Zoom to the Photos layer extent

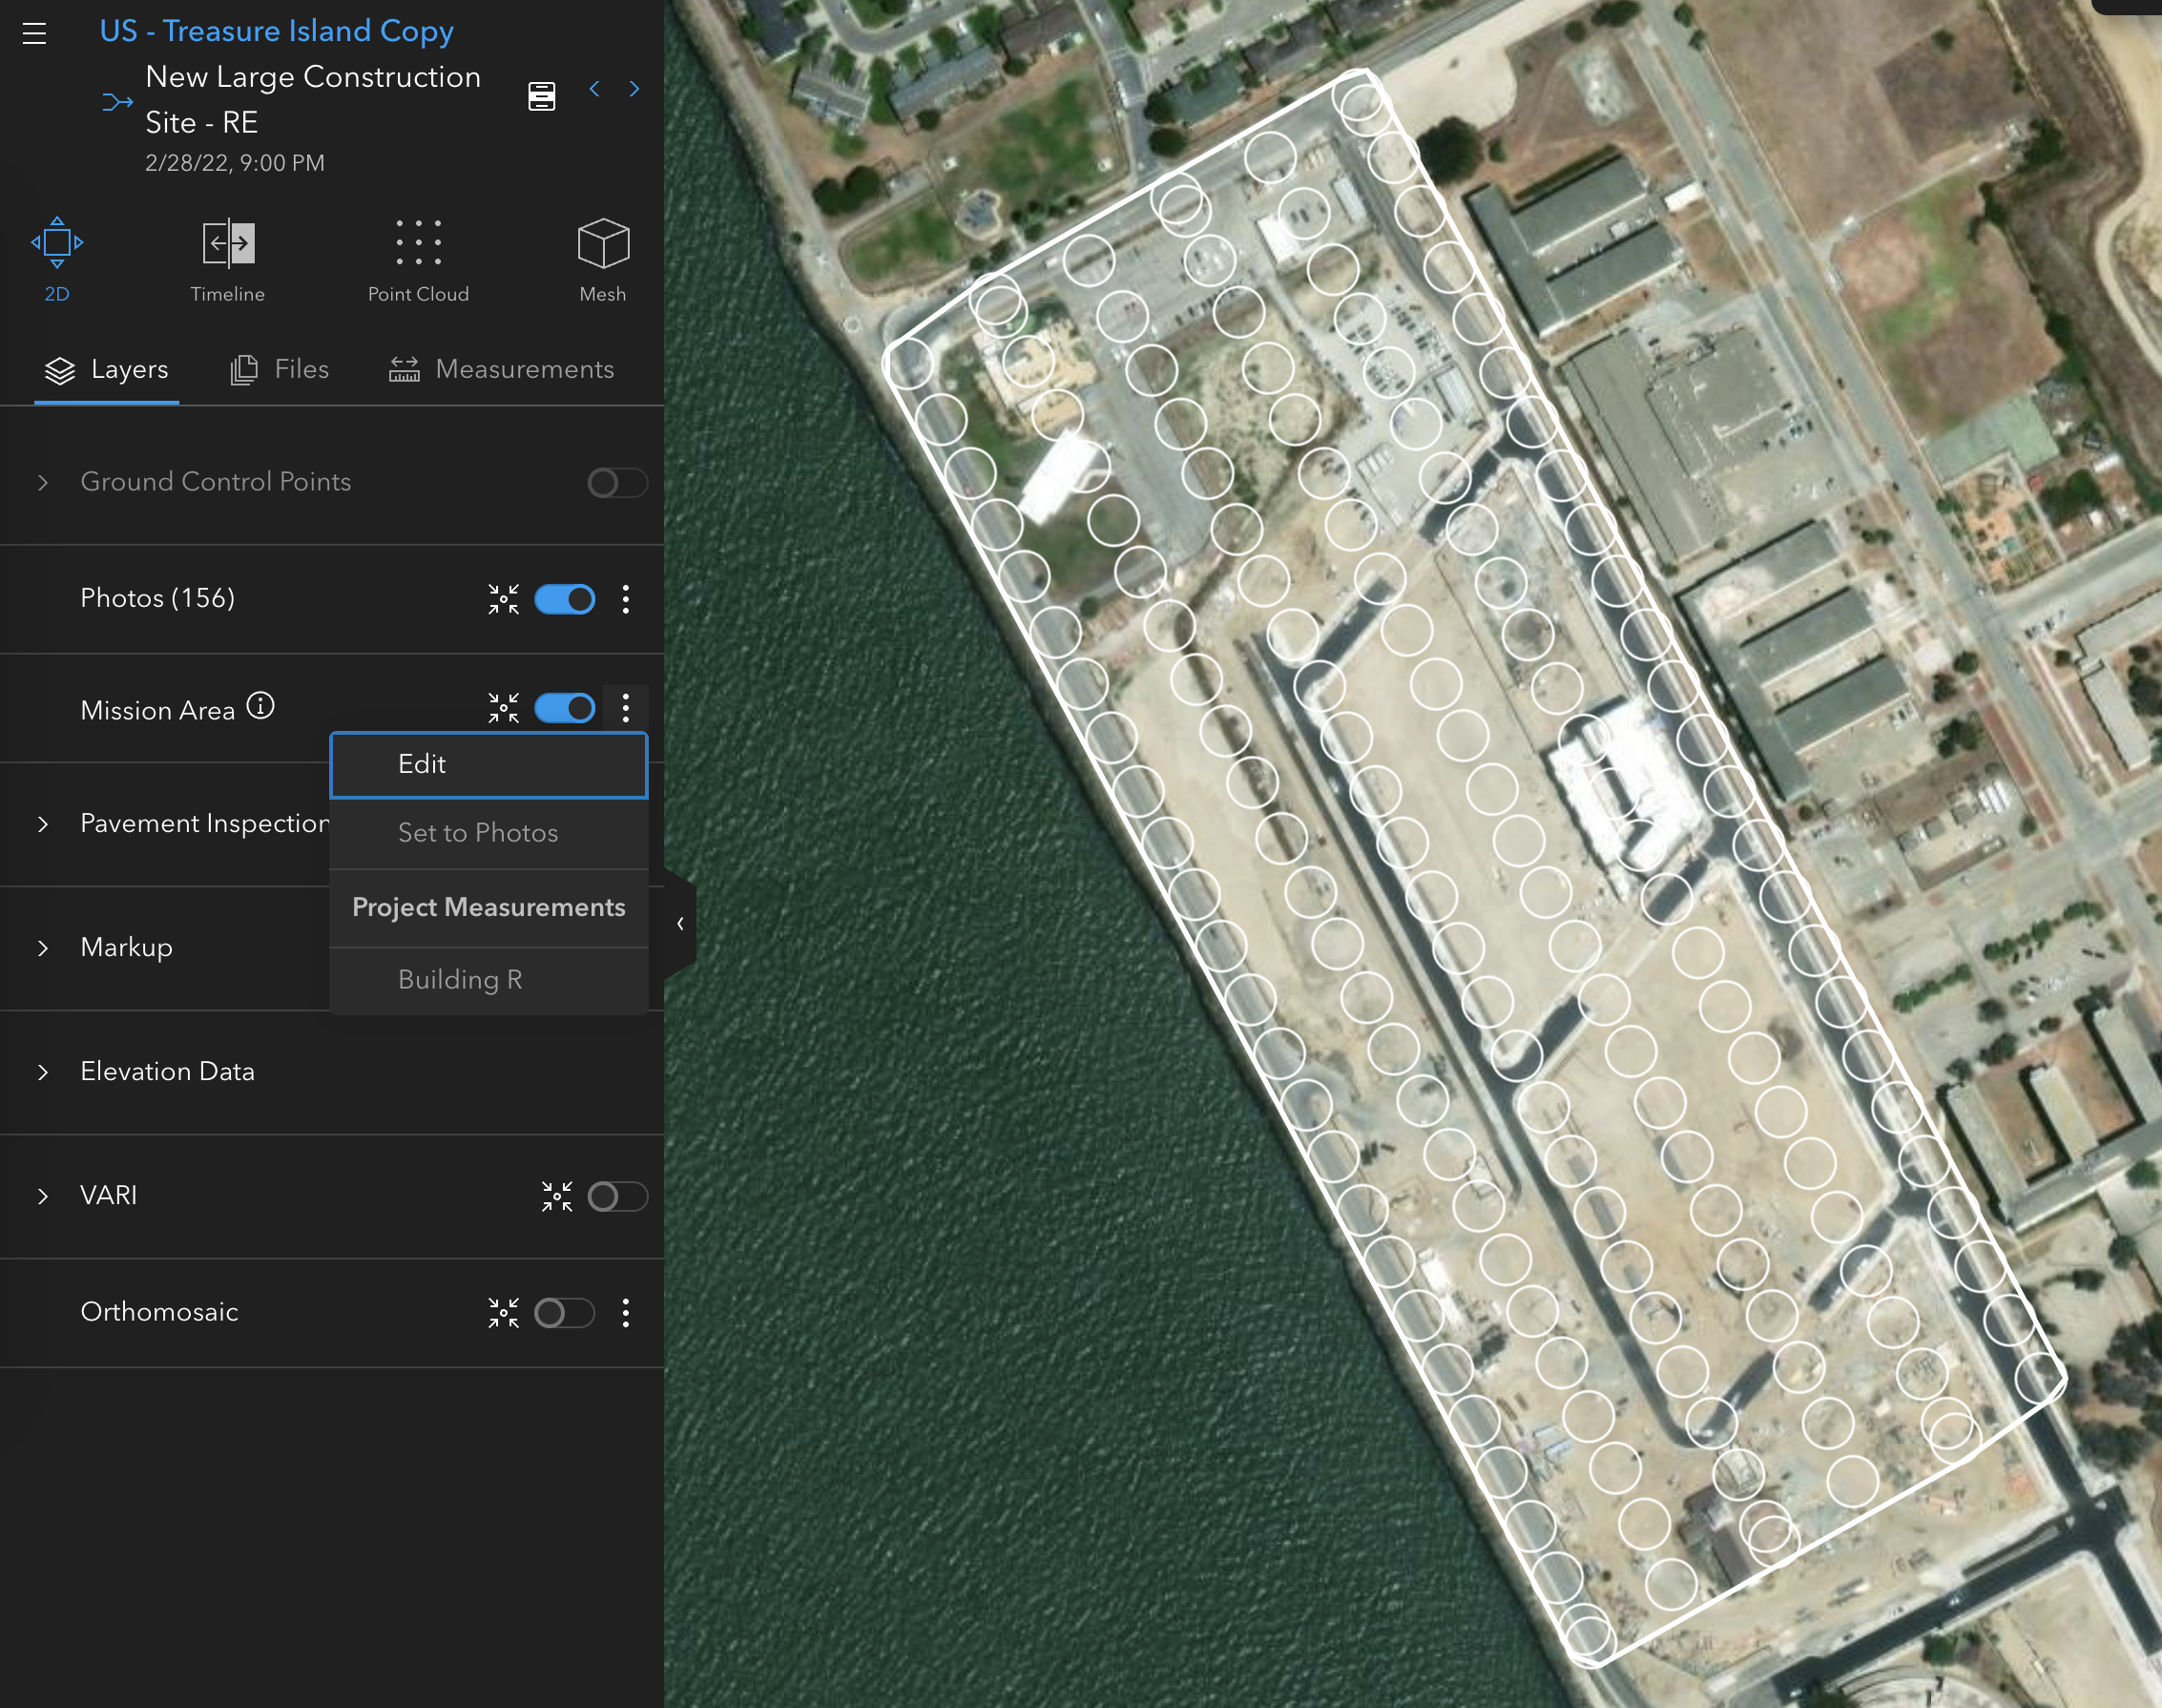(504, 599)
